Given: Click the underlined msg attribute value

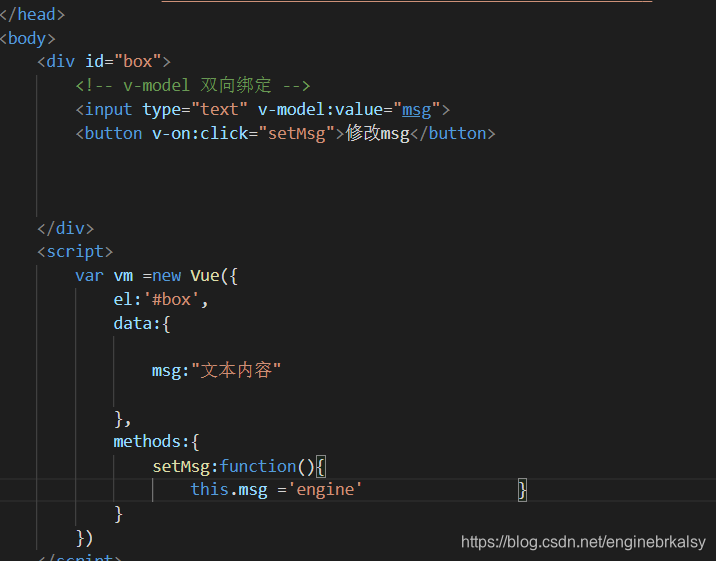Looking at the screenshot, I should 416,110.
